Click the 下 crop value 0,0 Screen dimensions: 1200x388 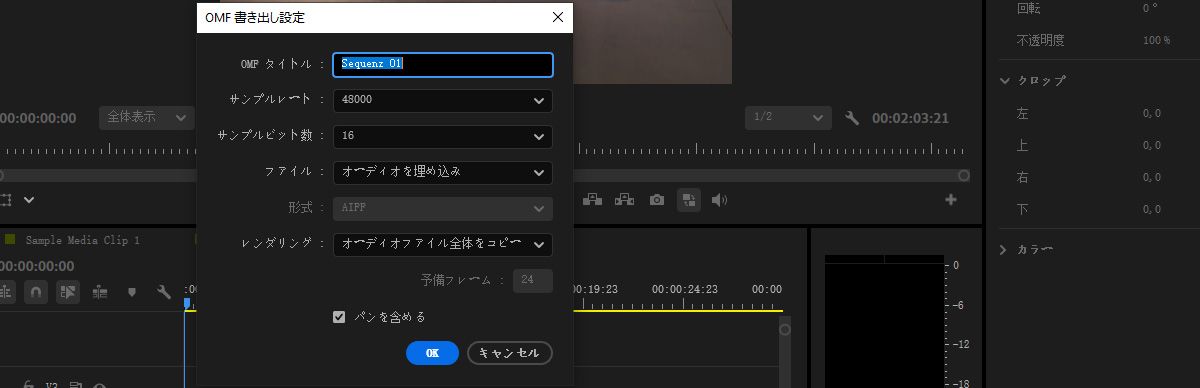[x=1151, y=210]
